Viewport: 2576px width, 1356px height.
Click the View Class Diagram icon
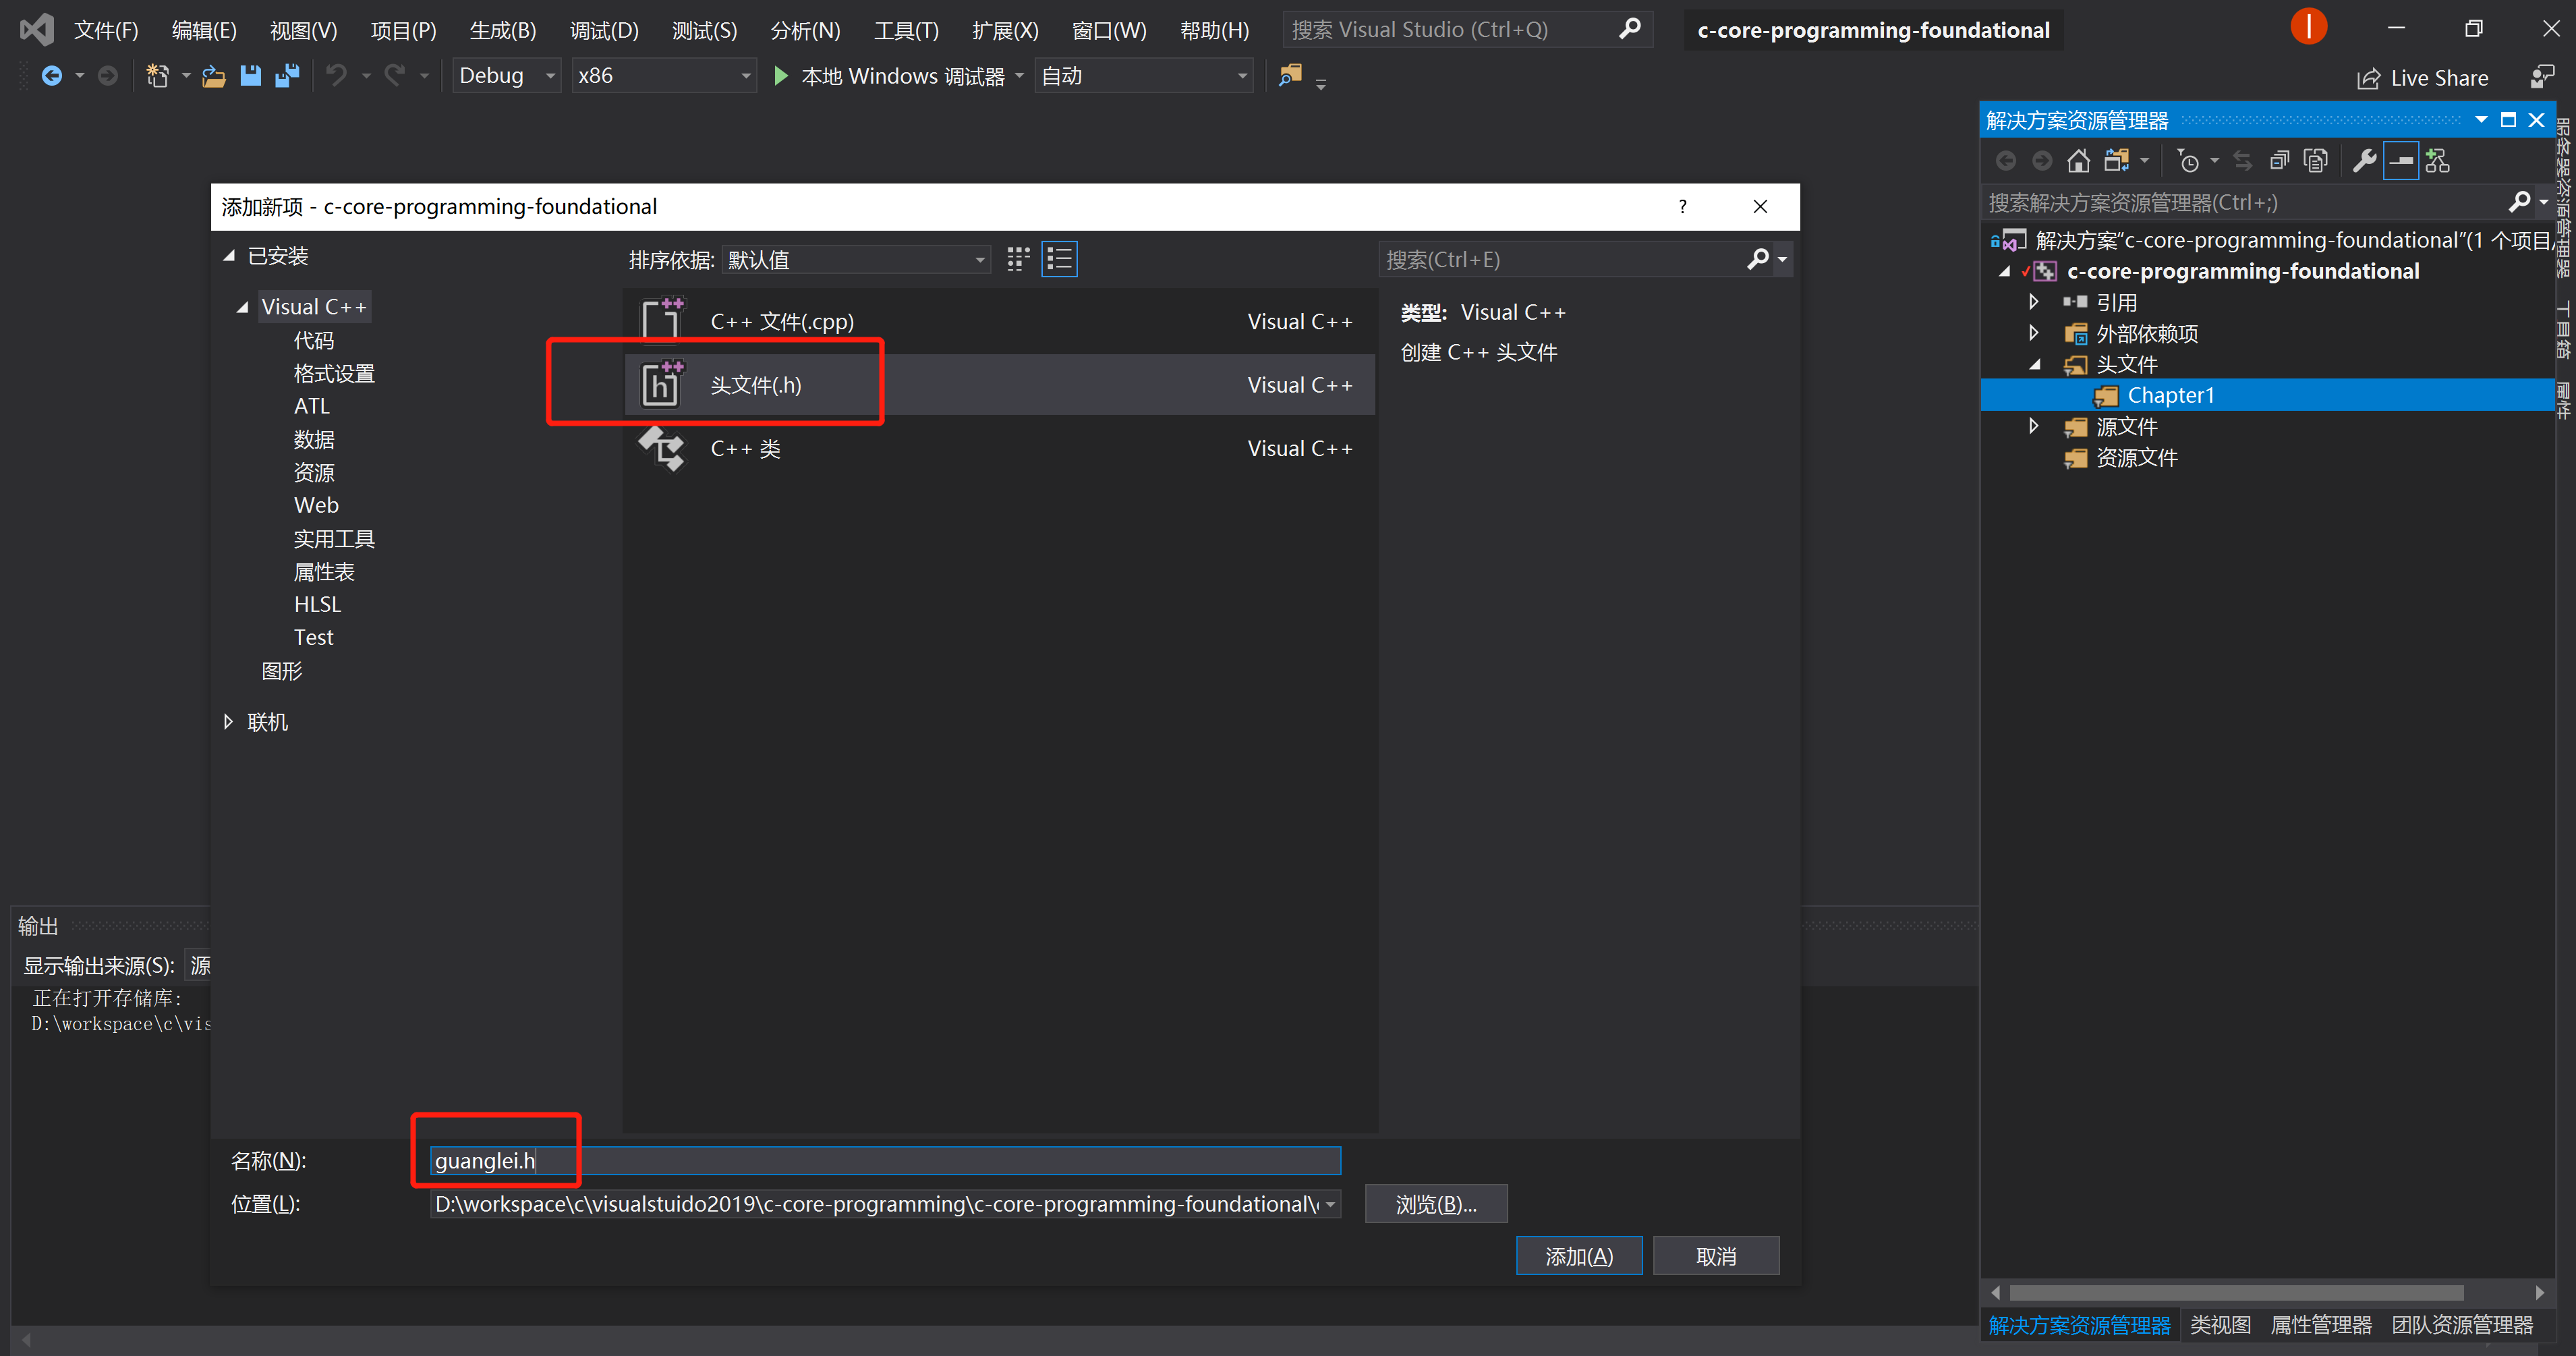pos(2438,161)
